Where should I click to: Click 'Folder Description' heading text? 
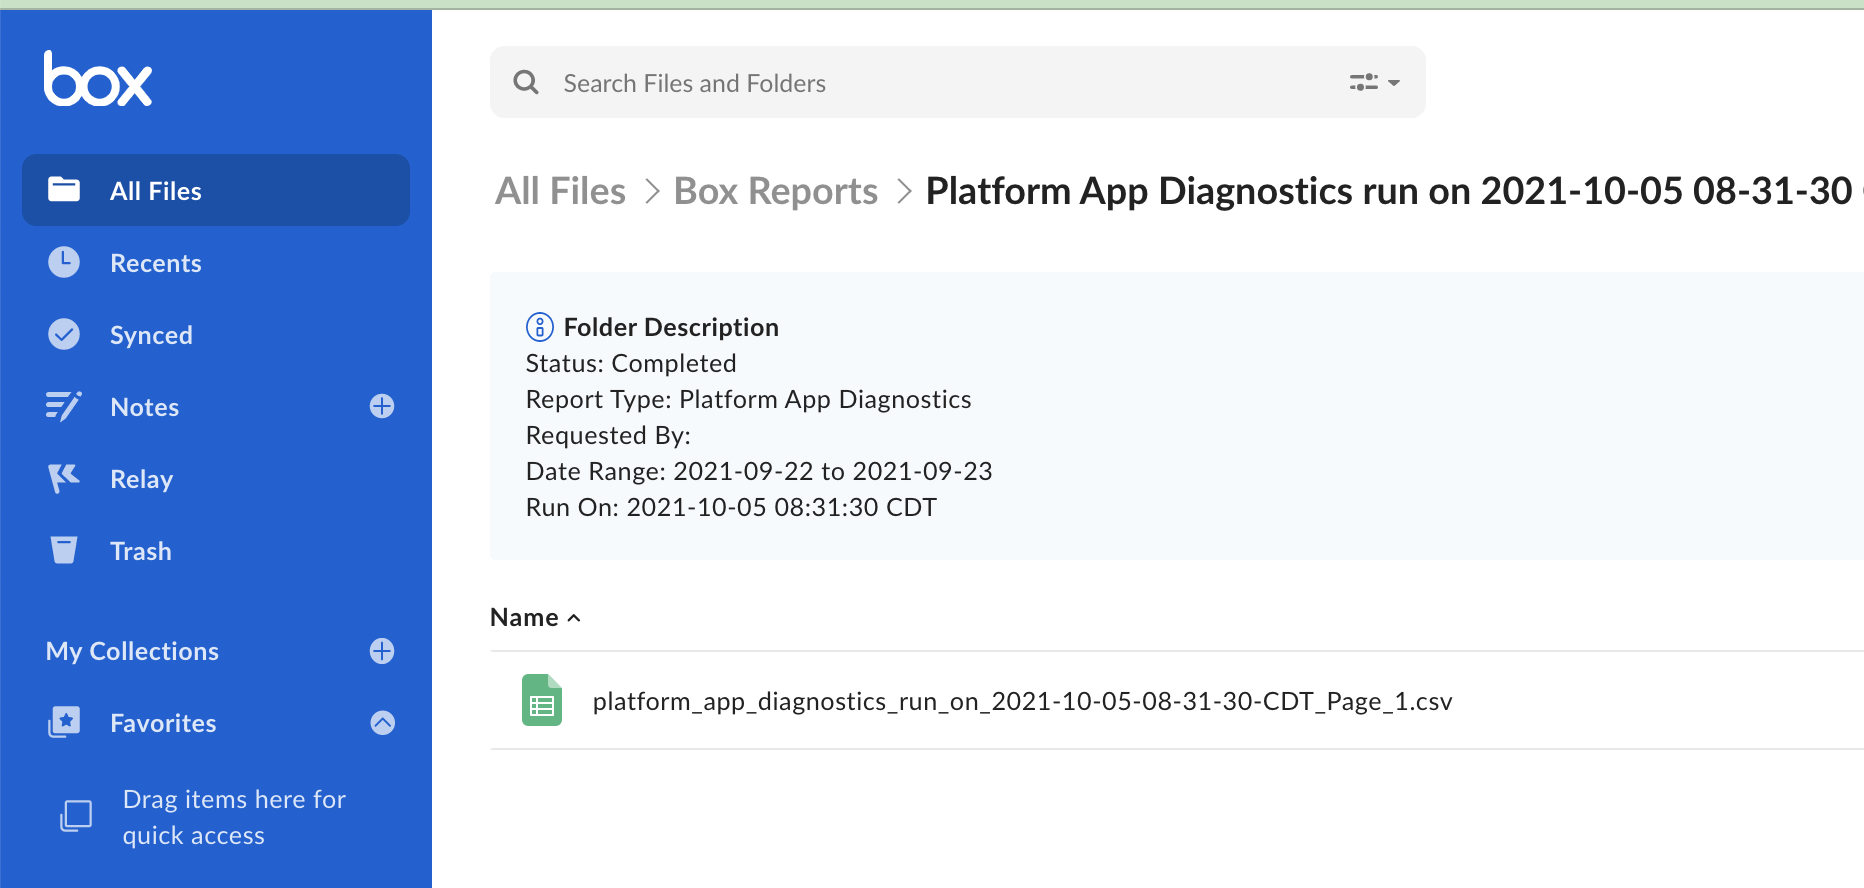coord(671,327)
